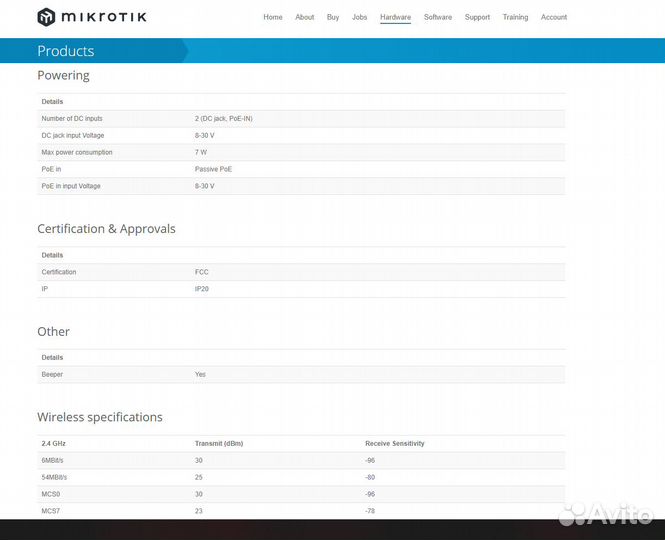Select the '23' transmit value for MCS7
Image resolution: width=665 pixels, height=540 pixels.
(x=198, y=511)
